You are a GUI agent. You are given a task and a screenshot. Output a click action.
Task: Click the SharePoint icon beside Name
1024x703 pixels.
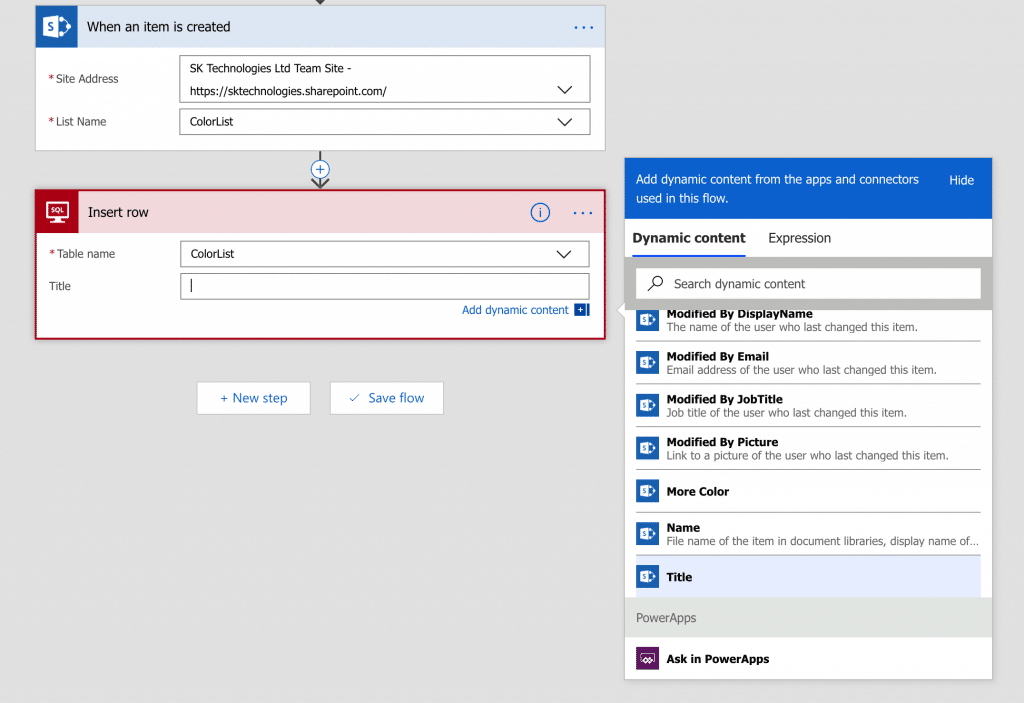[x=647, y=534]
